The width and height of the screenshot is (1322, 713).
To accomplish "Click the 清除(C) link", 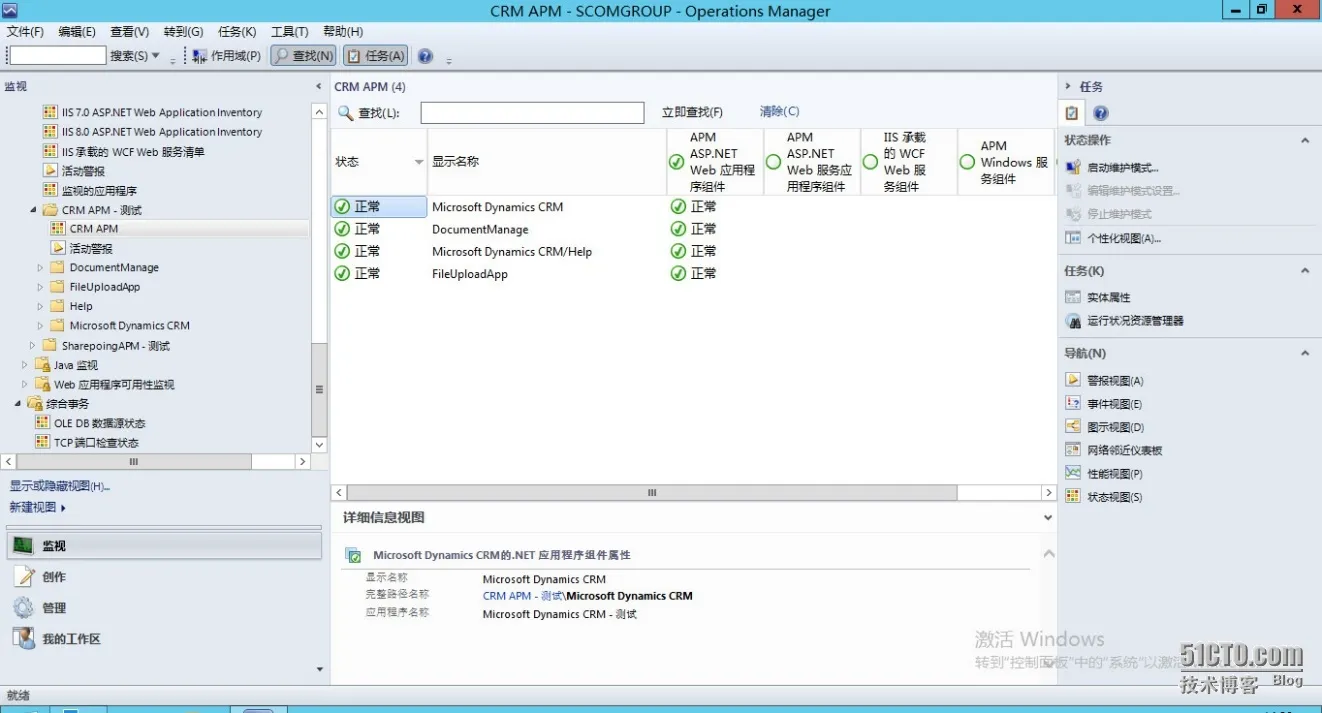I will 779,111.
